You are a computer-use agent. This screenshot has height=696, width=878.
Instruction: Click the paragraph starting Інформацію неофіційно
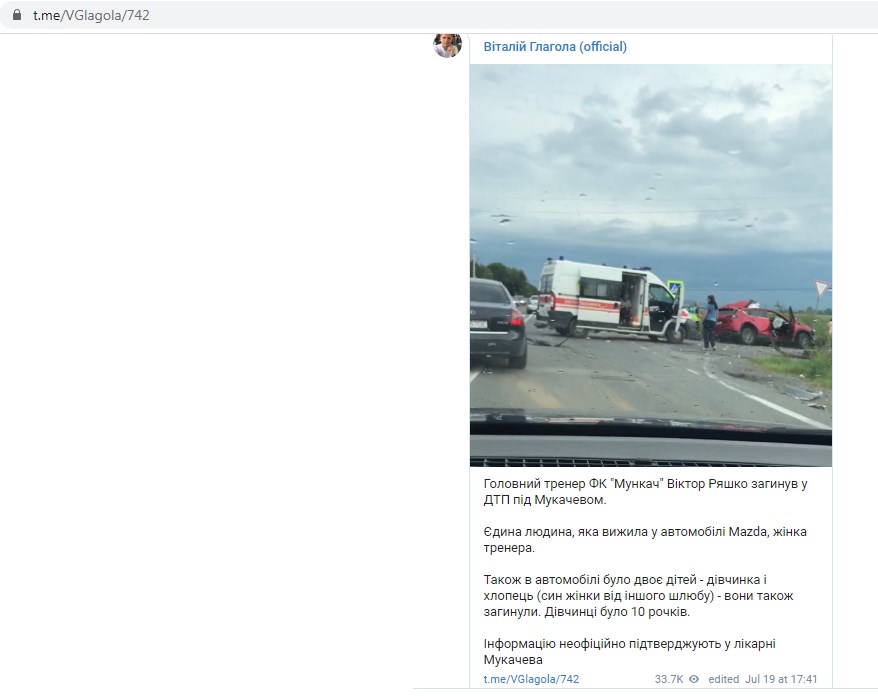tap(629, 651)
